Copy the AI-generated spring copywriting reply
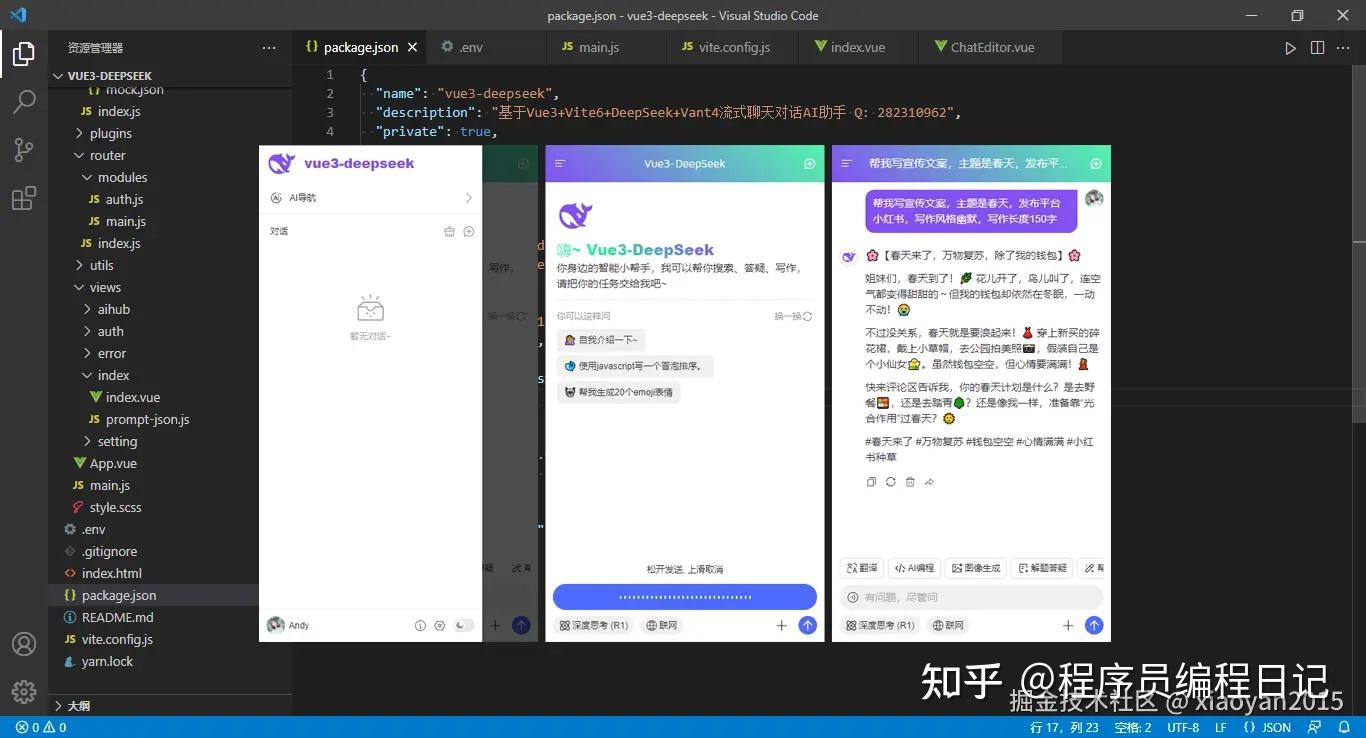Viewport: 1366px width, 738px height. [x=871, y=482]
